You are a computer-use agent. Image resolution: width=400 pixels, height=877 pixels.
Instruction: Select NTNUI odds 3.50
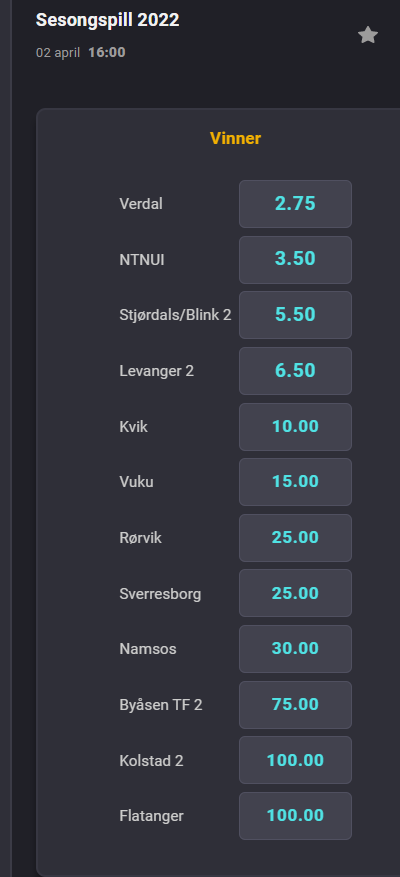click(x=295, y=260)
